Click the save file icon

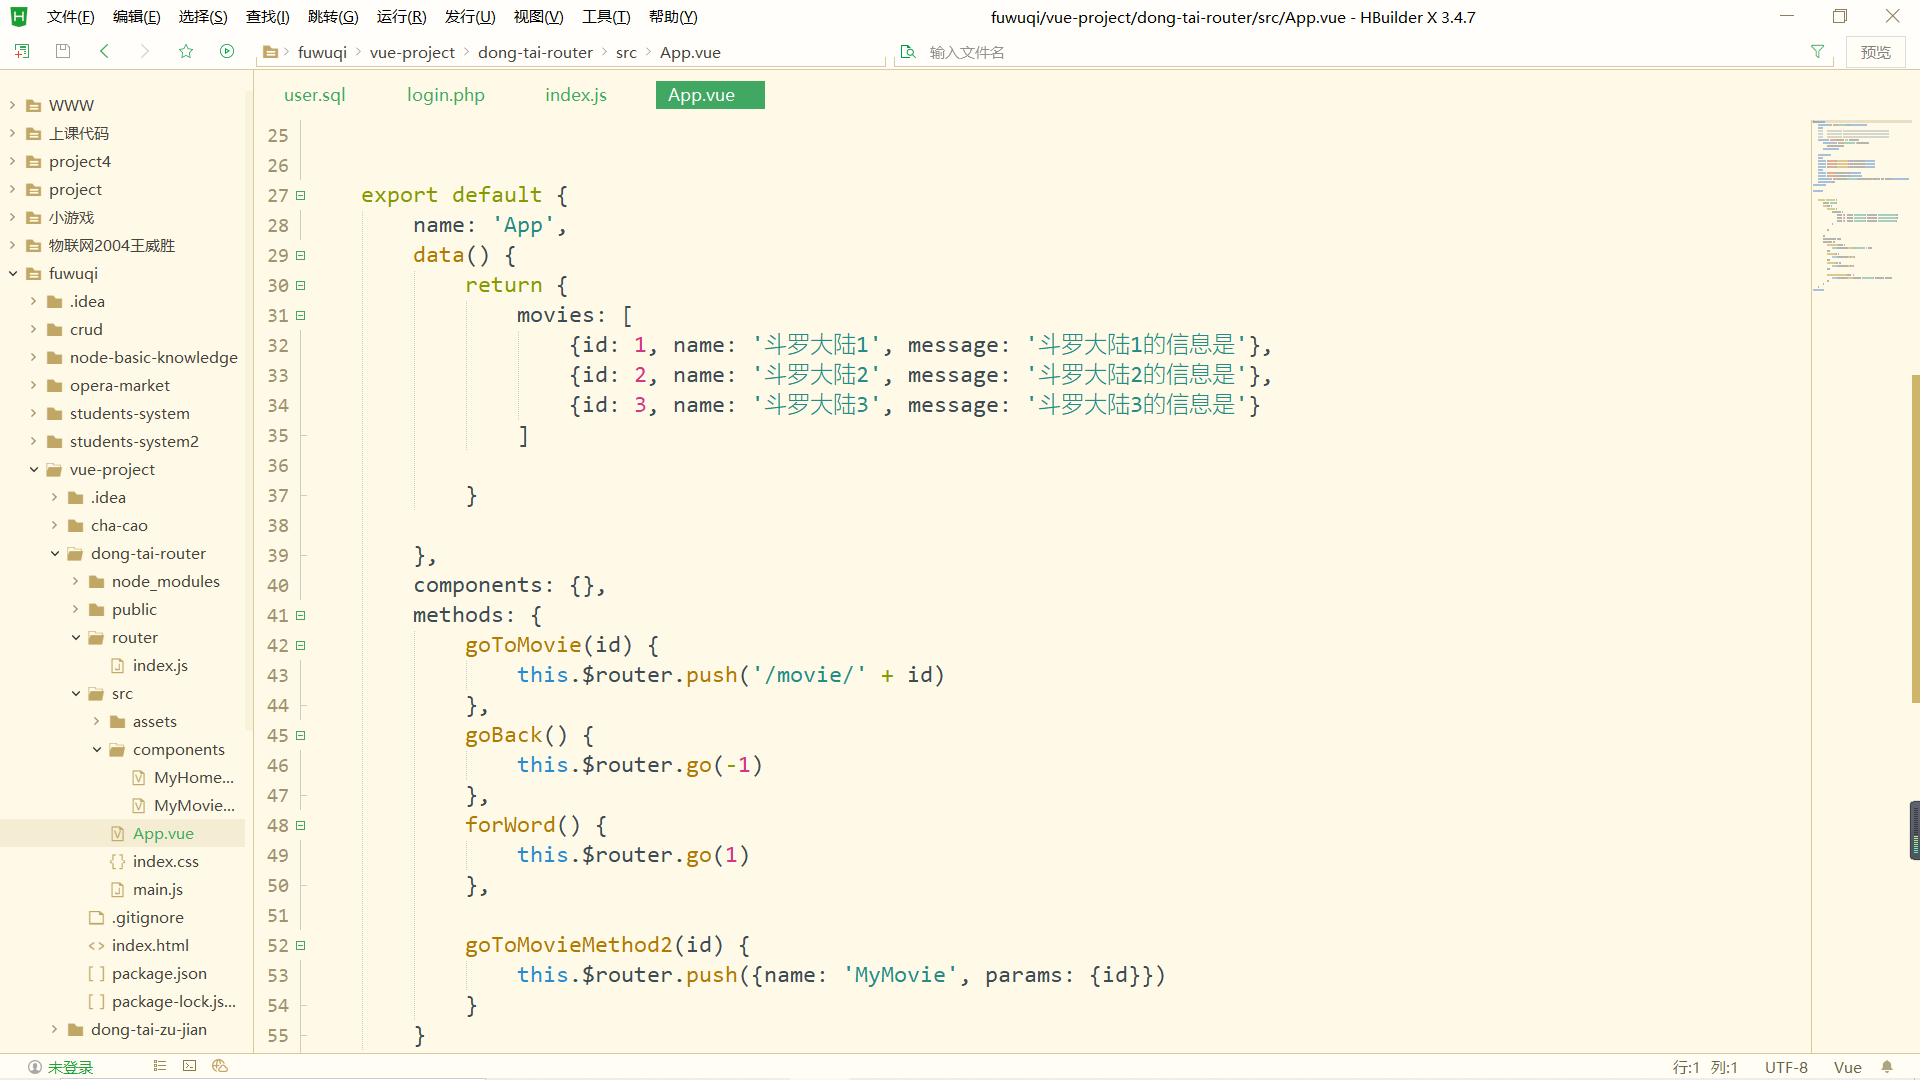[x=63, y=51]
